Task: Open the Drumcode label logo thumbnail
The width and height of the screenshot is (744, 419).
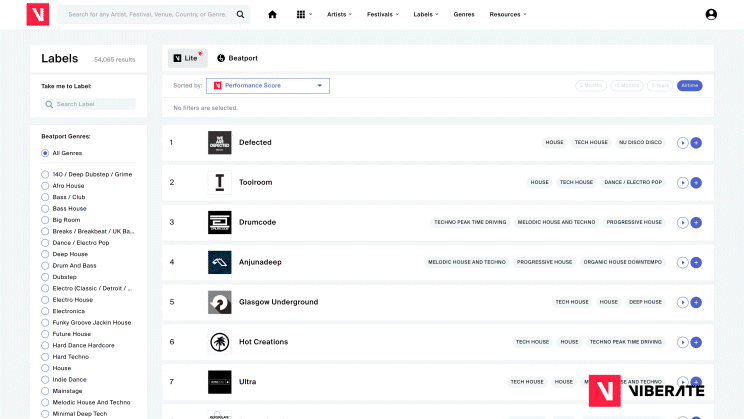Action: click(x=220, y=222)
